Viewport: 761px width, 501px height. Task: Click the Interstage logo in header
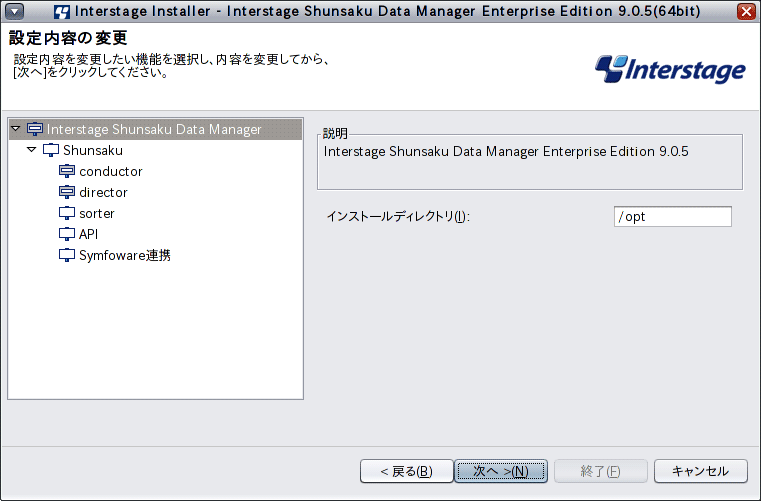tap(670, 69)
